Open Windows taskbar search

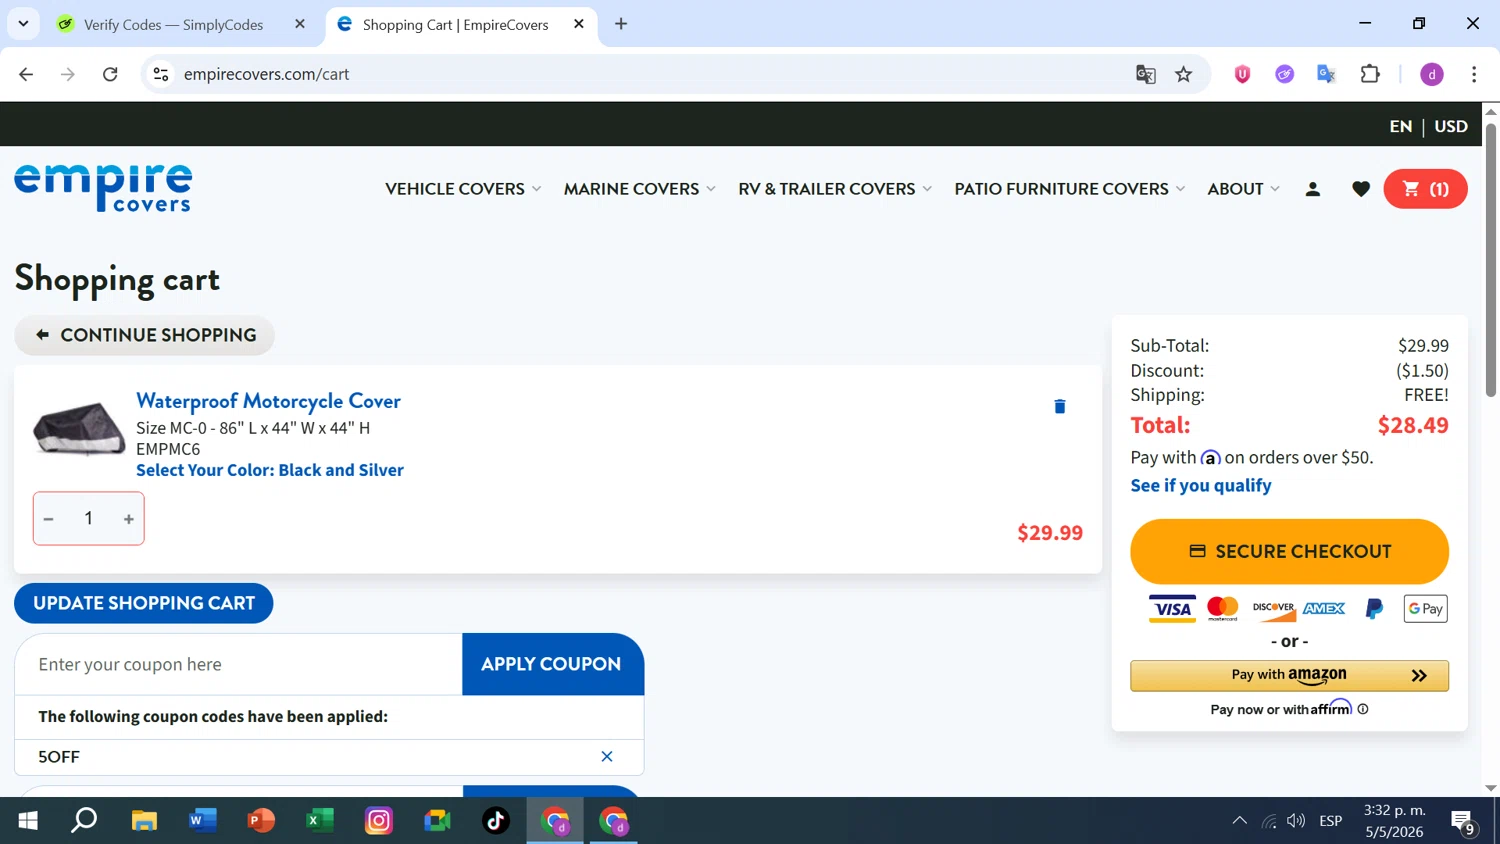85,821
